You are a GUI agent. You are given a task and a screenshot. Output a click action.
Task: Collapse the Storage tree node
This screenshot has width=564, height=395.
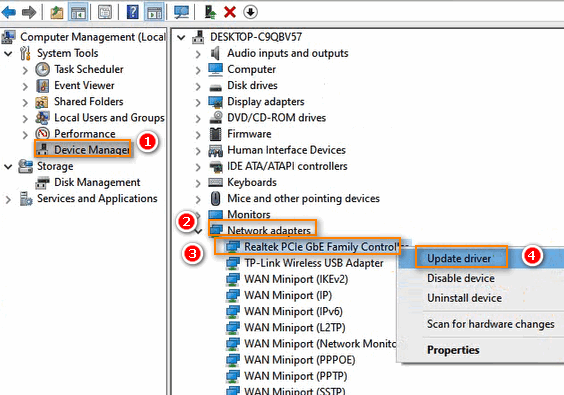[8, 167]
